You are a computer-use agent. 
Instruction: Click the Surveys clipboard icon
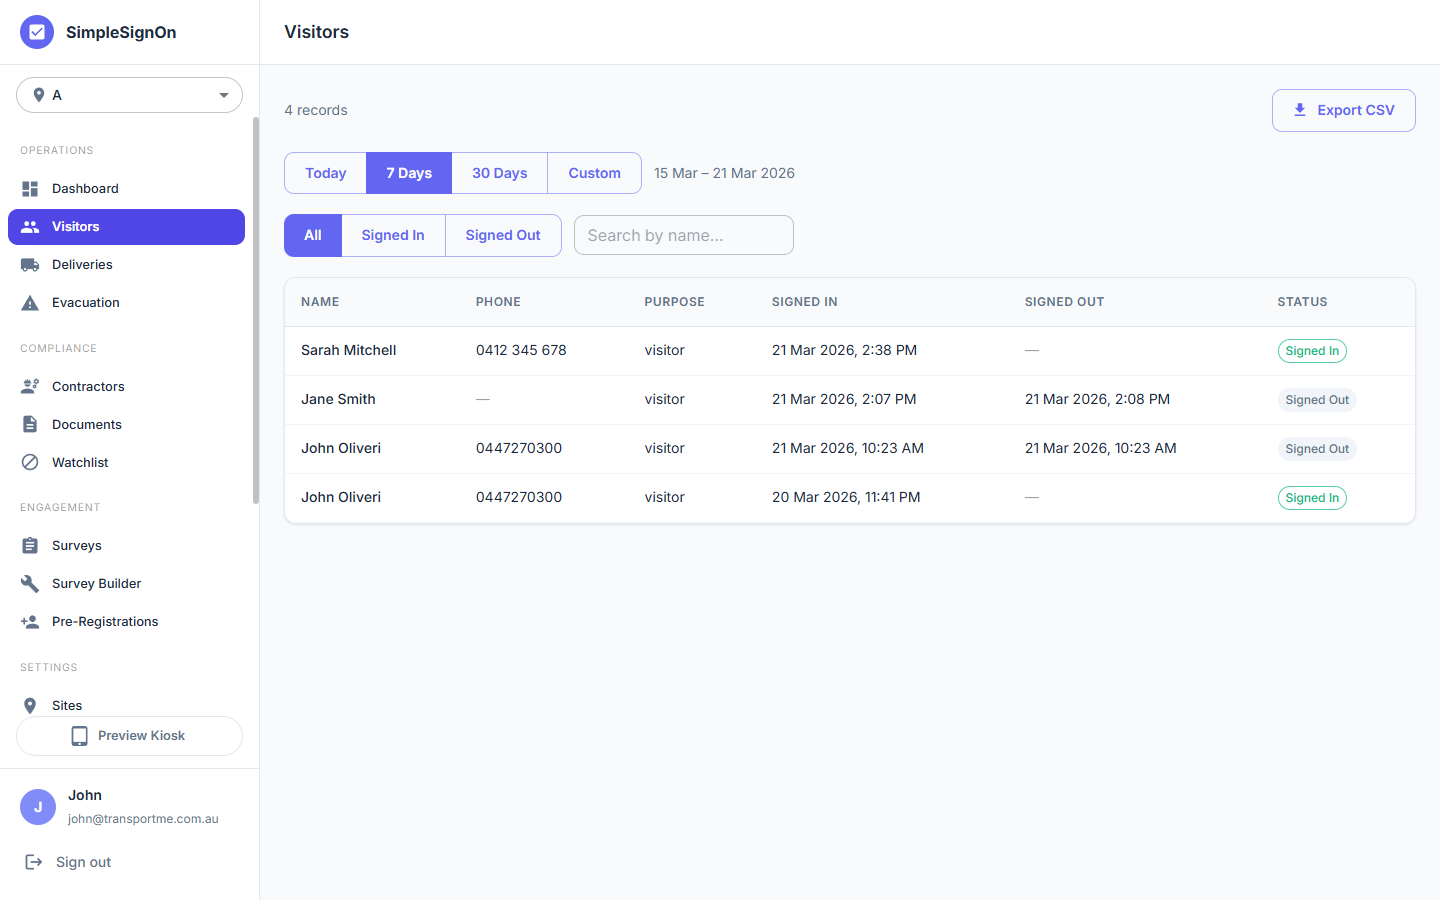tap(30, 546)
